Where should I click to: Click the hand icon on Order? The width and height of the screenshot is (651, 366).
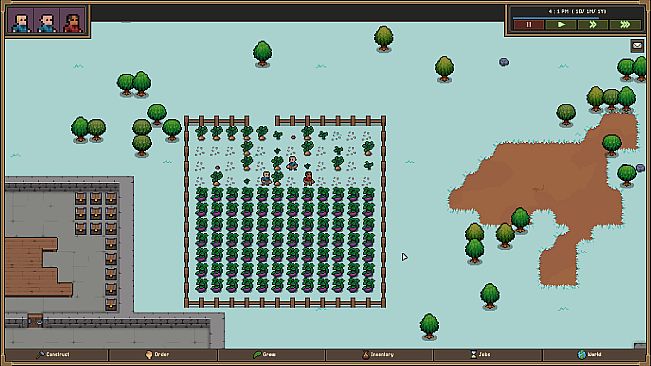149,354
